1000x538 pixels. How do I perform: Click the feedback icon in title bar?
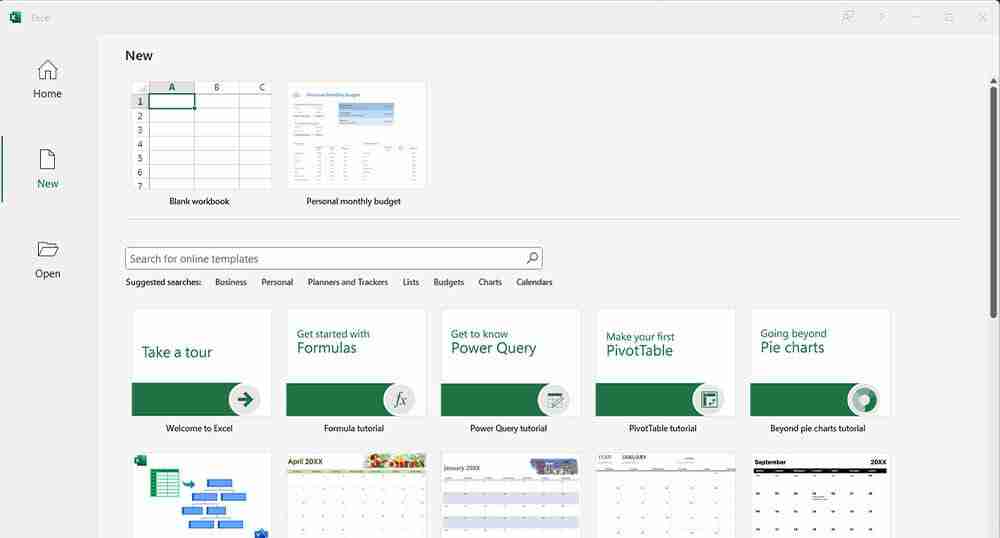pyautogui.click(x=848, y=17)
